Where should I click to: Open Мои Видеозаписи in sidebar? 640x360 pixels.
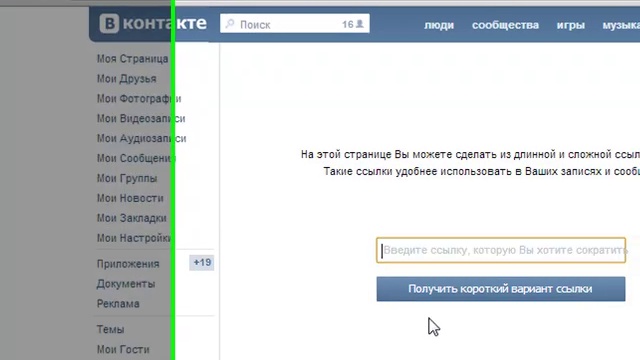pyautogui.click(x=141, y=119)
